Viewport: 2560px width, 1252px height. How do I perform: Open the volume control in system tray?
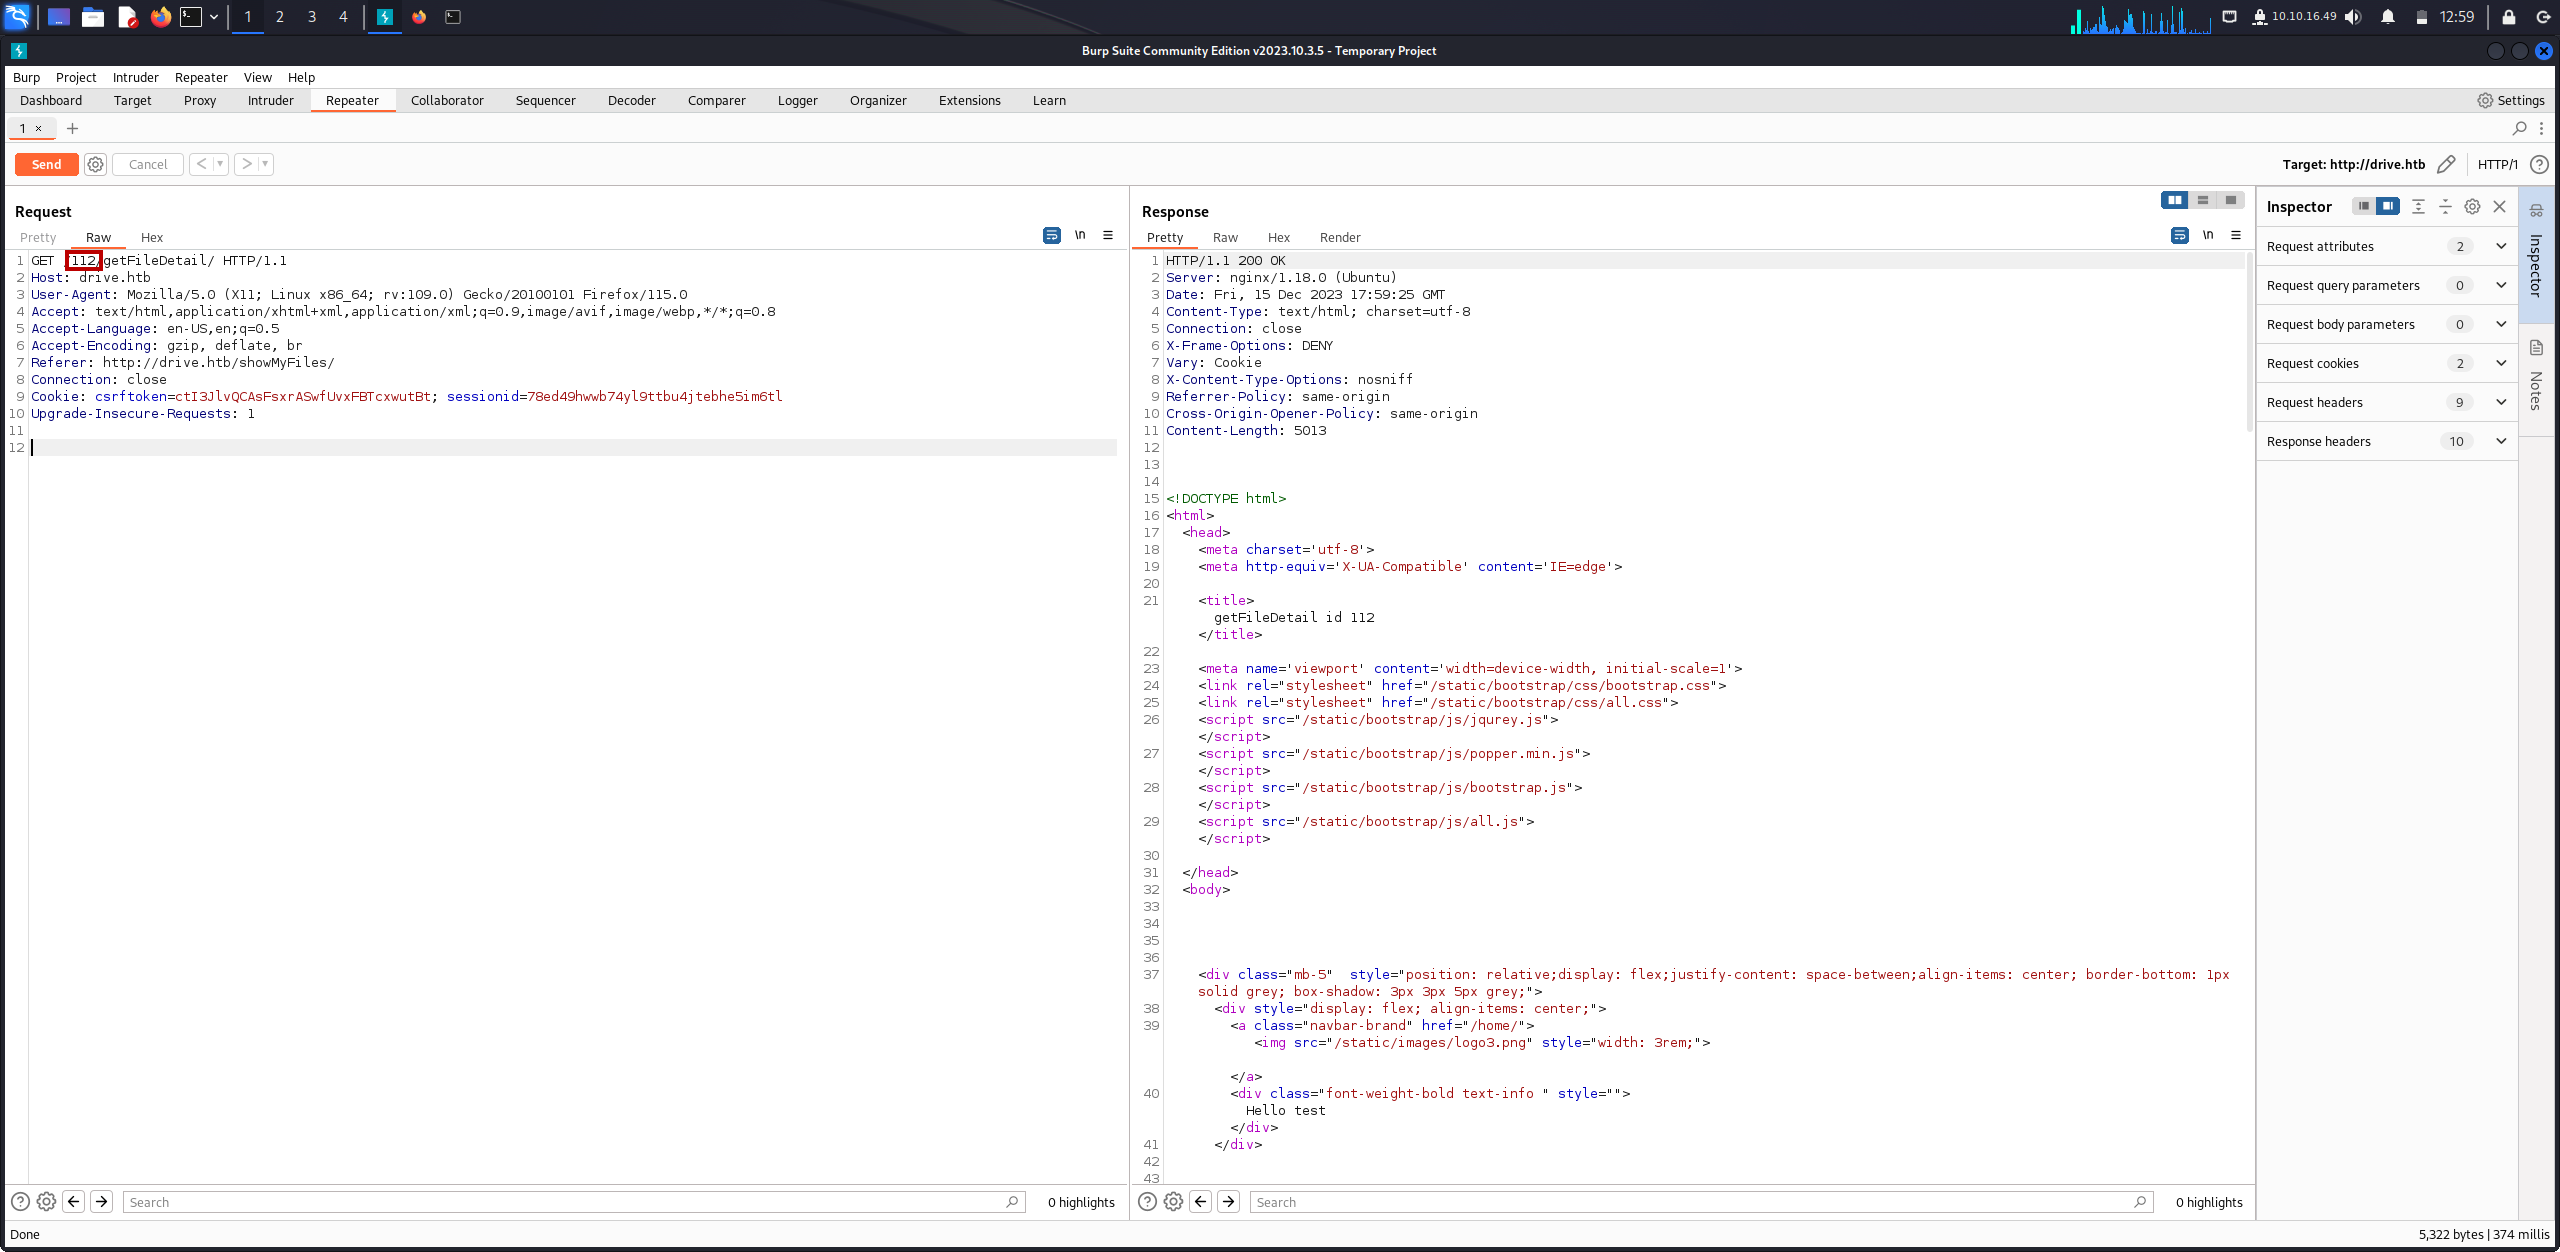click(2354, 16)
